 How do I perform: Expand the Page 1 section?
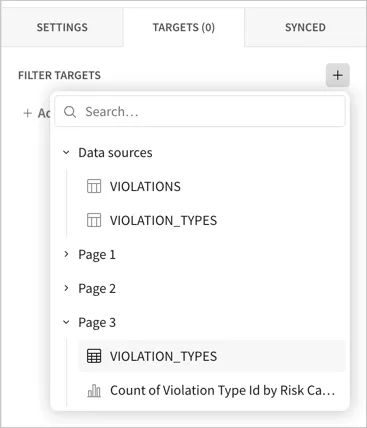pos(66,254)
